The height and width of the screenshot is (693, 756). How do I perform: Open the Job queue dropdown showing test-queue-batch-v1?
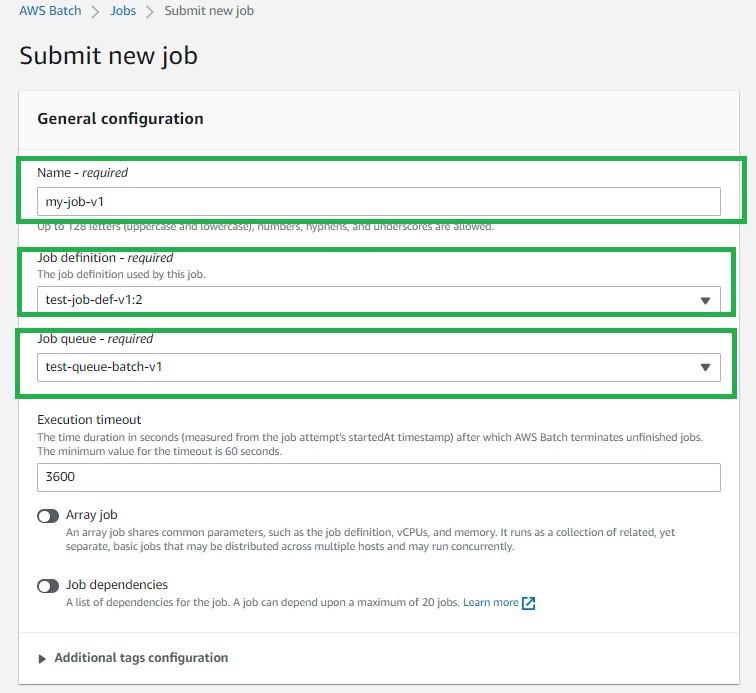pos(378,367)
